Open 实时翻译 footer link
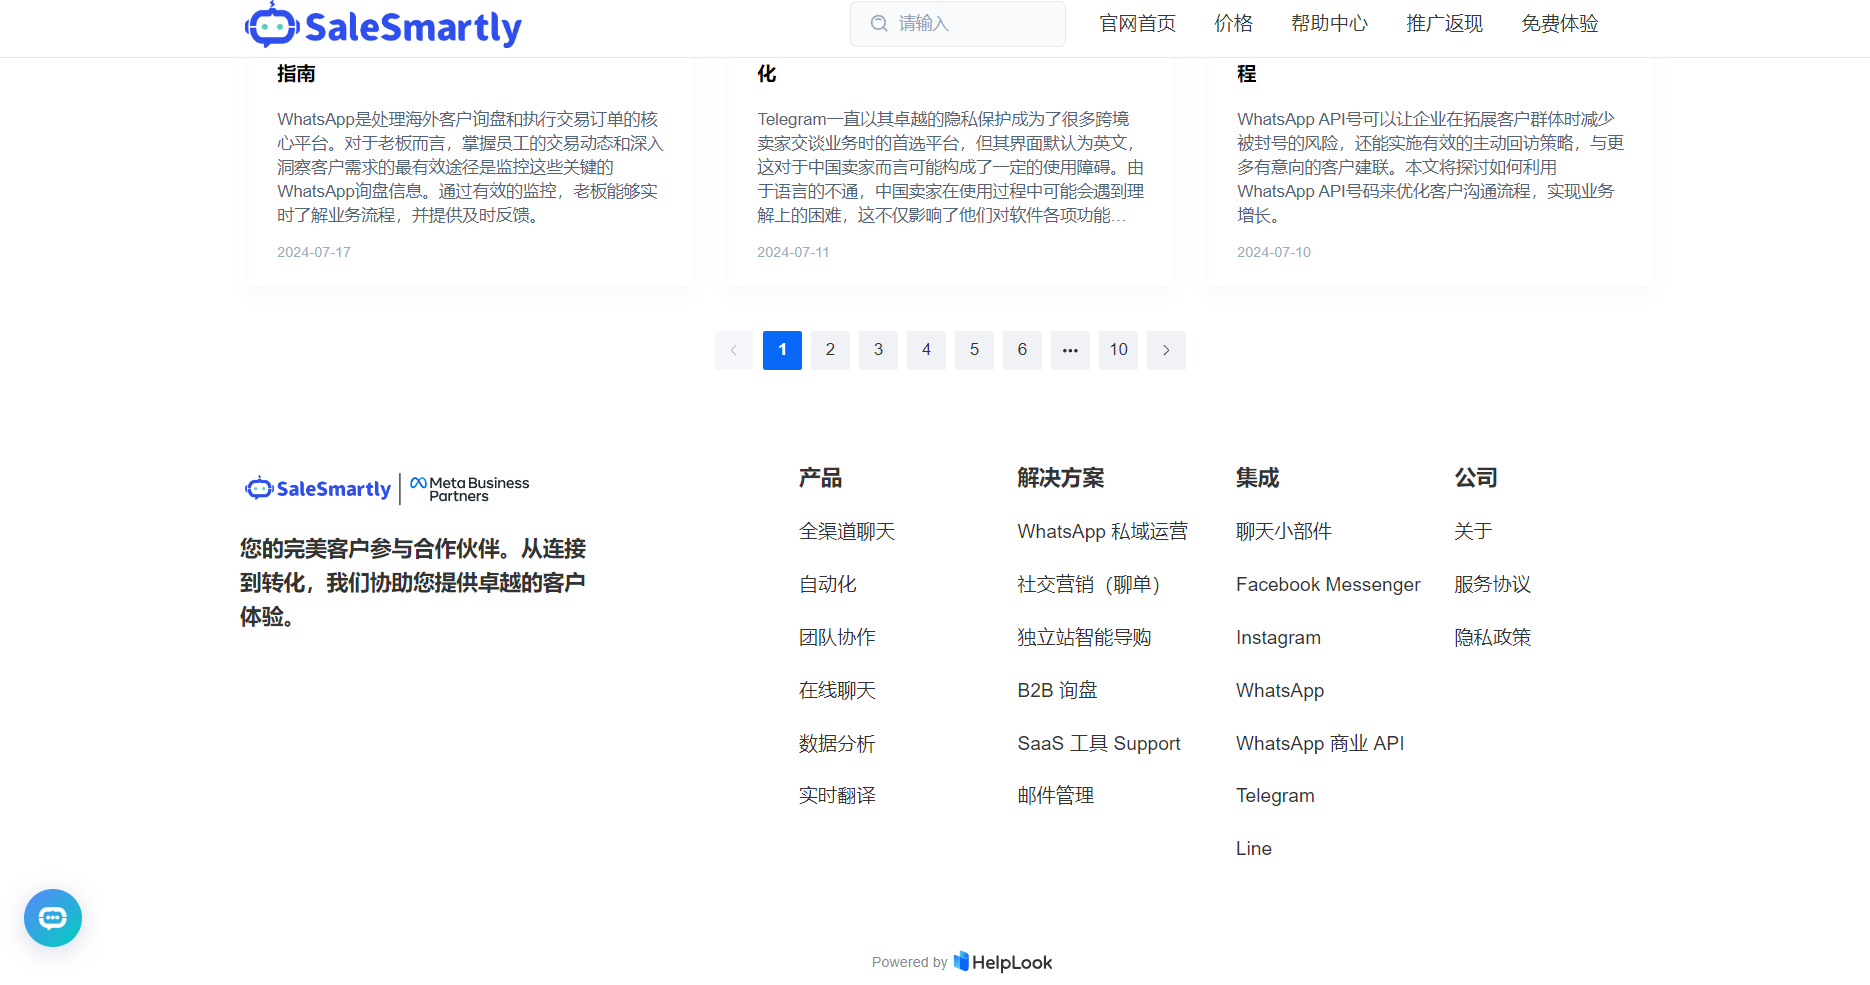Viewport: 1870px width, 985px height. click(x=837, y=796)
